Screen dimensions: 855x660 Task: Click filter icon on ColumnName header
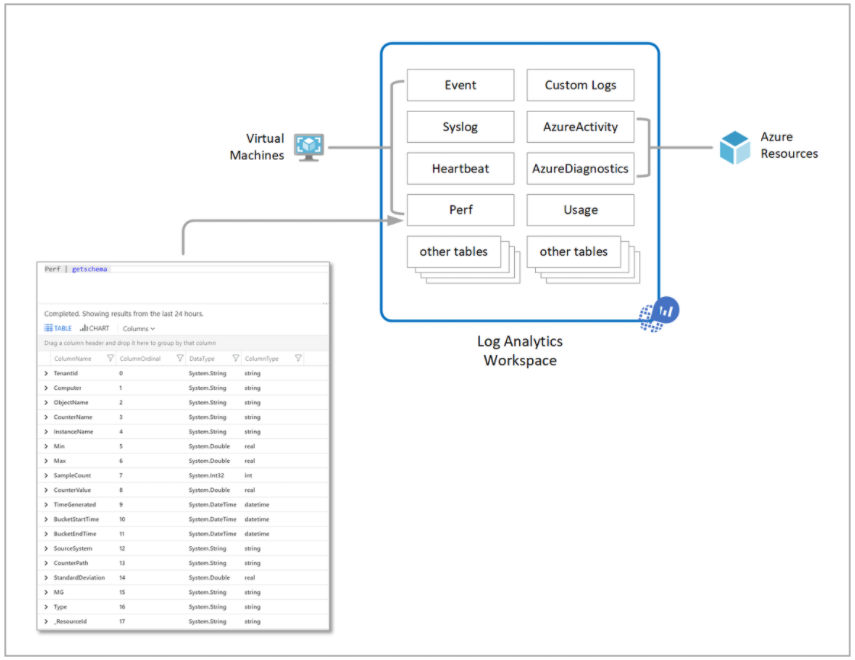tap(110, 358)
